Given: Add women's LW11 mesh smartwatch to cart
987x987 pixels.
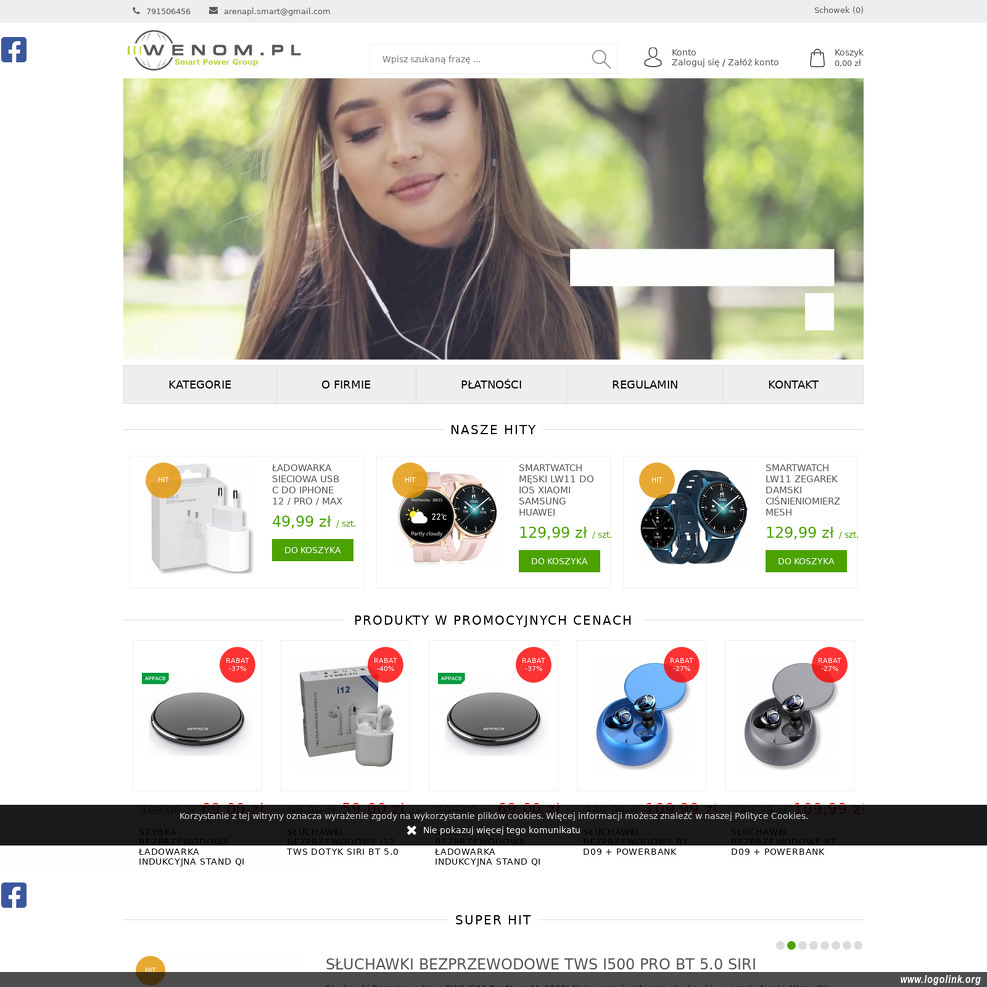Looking at the screenshot, I should point(806,561).
